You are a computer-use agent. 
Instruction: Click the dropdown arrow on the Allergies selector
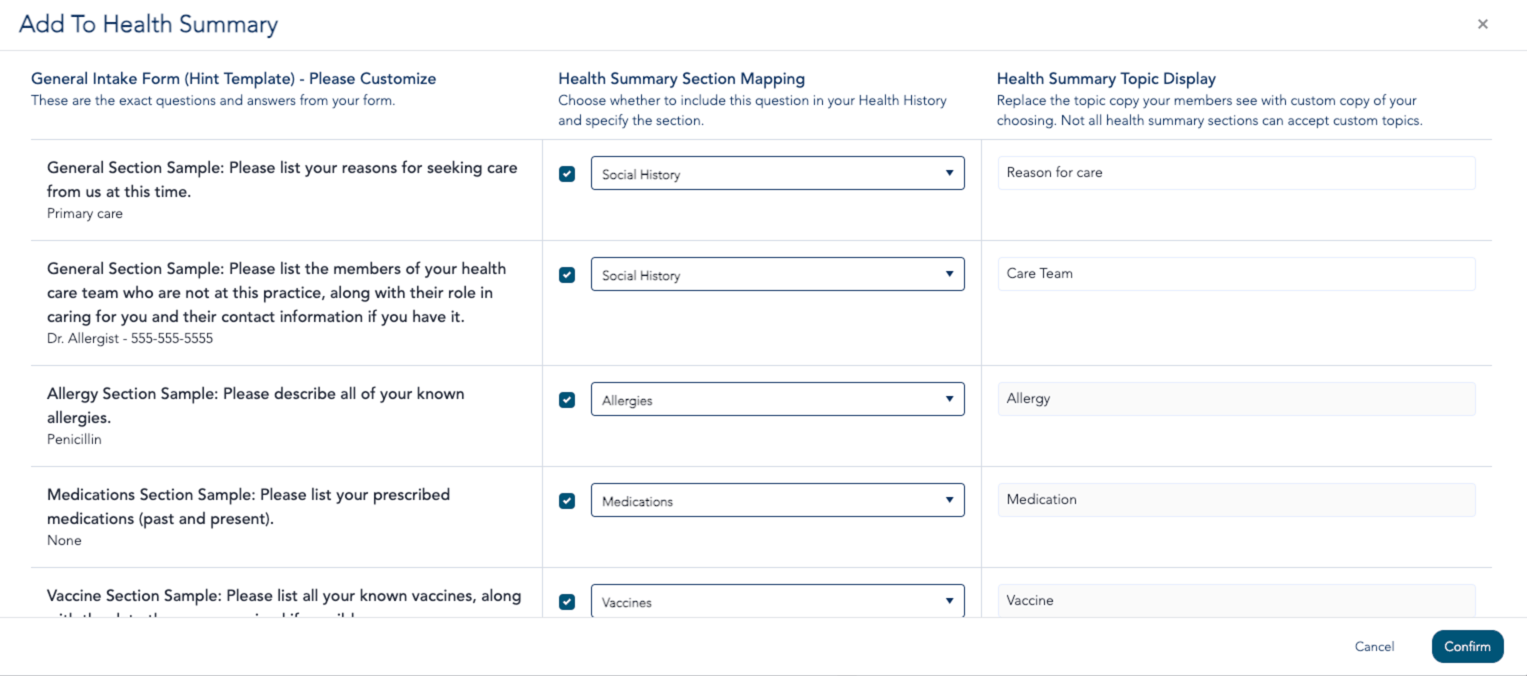coord(950,399)
